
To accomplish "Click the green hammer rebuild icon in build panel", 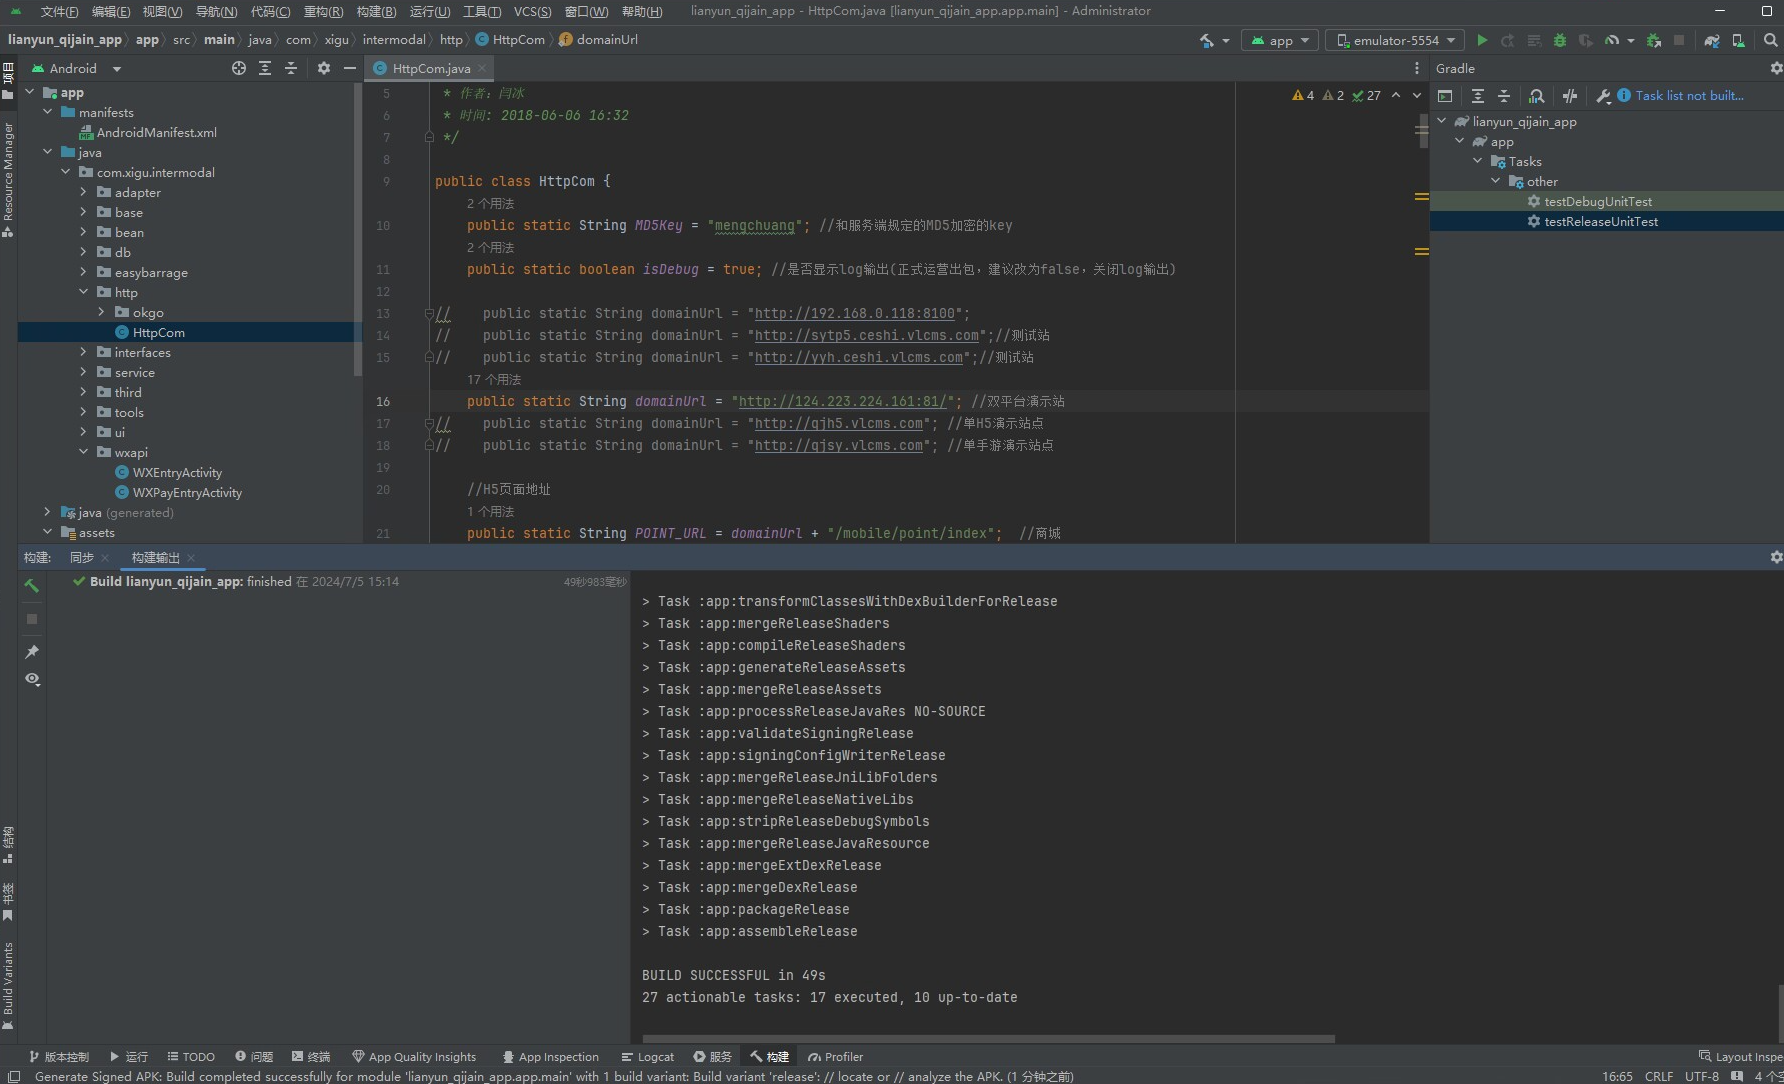I will click(32, 586).
